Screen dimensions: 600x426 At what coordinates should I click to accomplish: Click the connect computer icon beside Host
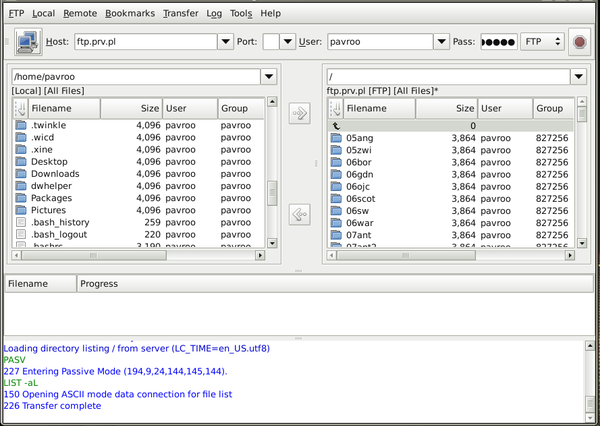(26, 42)
